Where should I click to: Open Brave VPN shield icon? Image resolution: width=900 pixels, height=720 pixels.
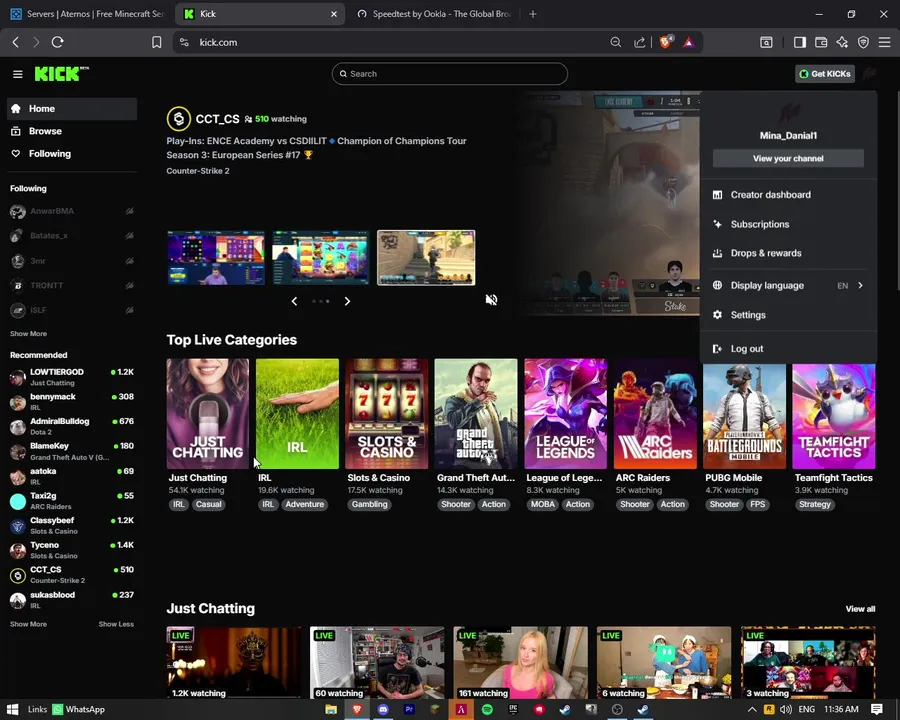[x=863, y=42]
